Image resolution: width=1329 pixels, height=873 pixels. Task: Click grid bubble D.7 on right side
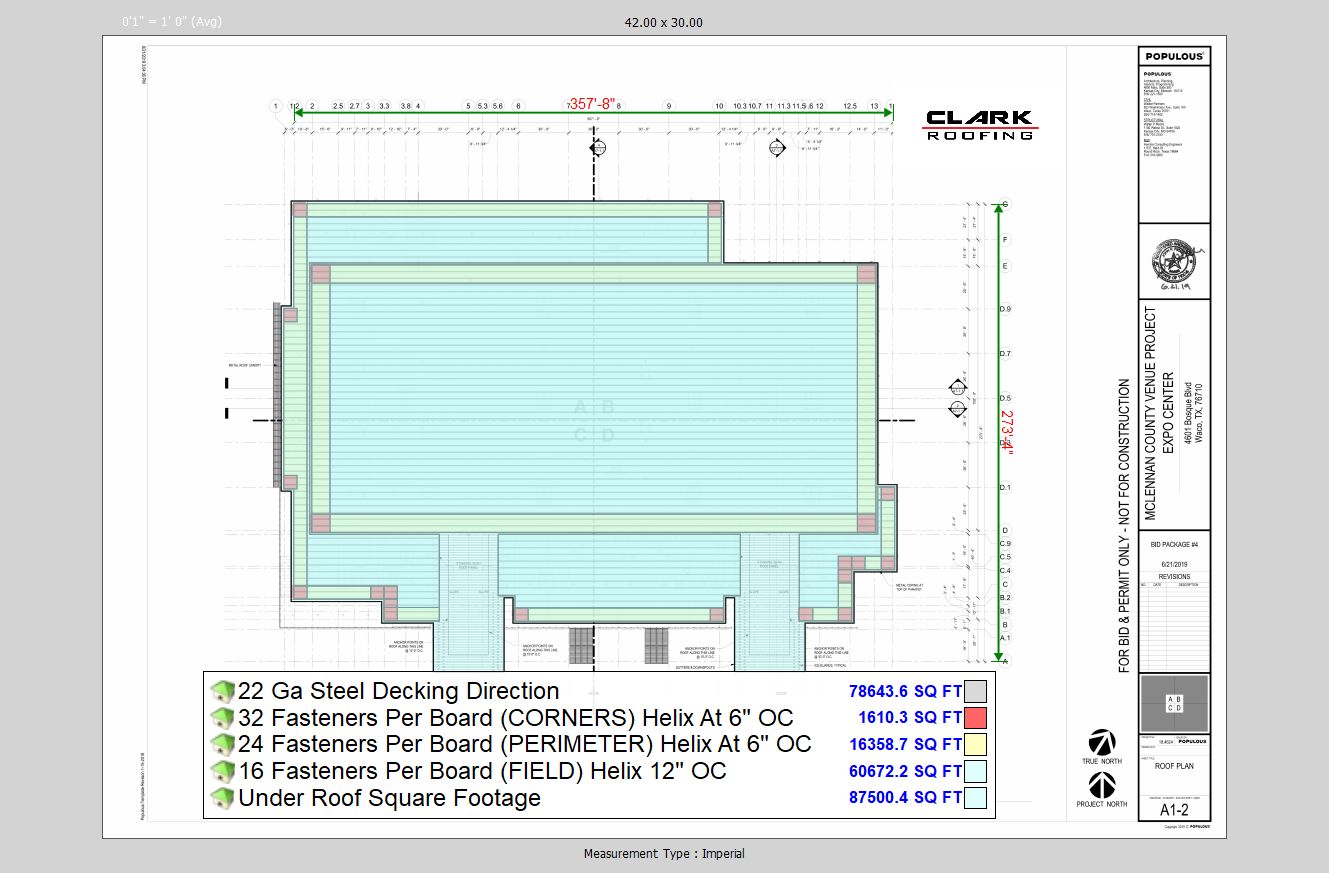click(1006, 354)
